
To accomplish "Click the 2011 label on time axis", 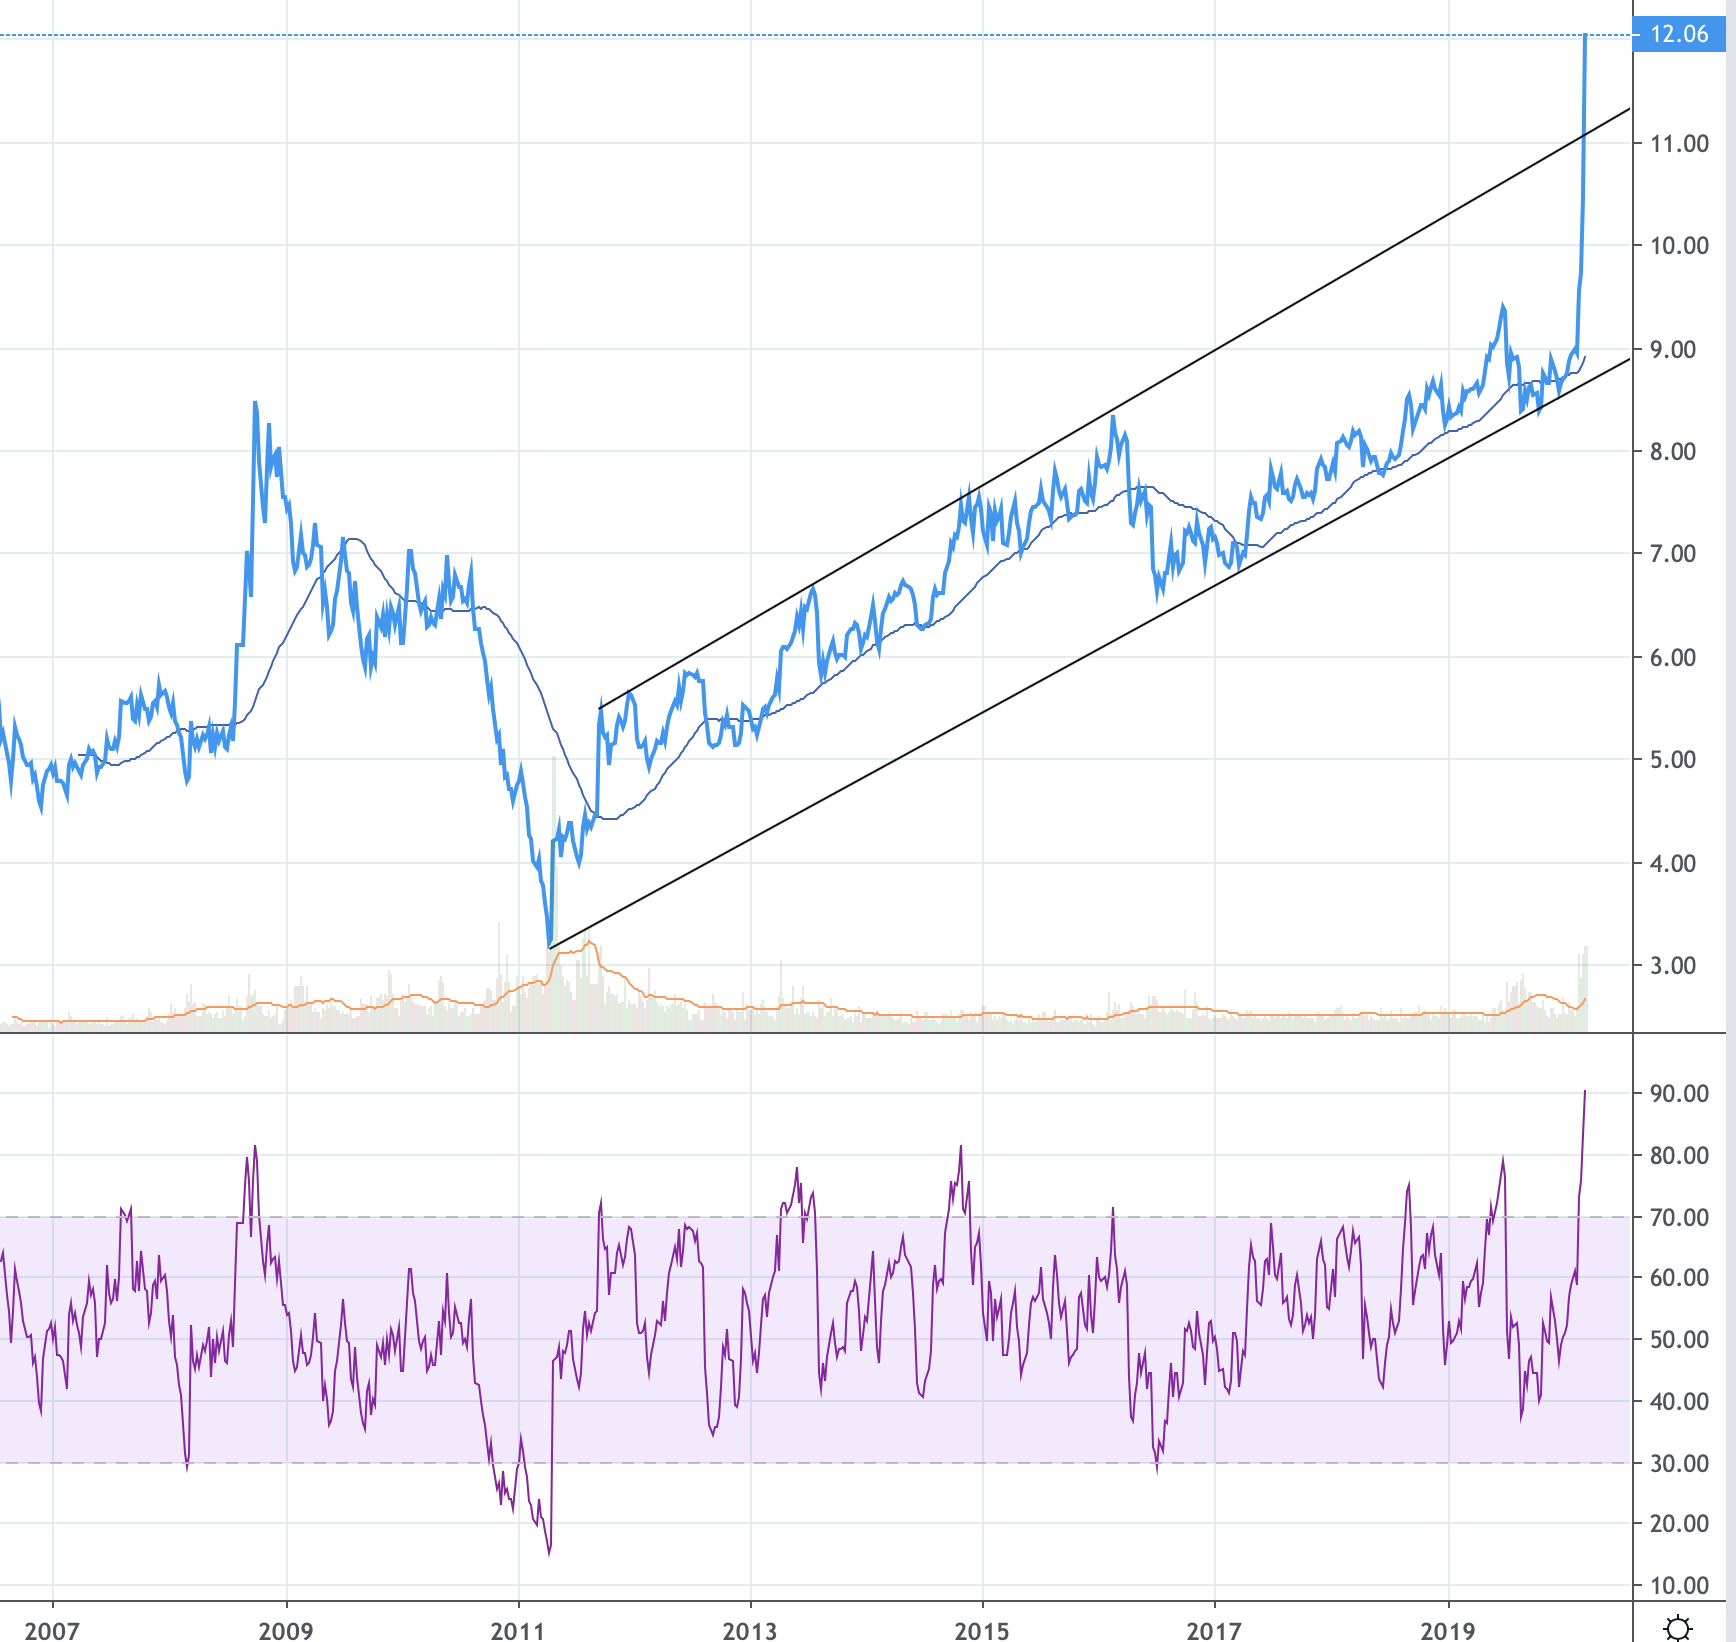I will [x=518, y=1631].
